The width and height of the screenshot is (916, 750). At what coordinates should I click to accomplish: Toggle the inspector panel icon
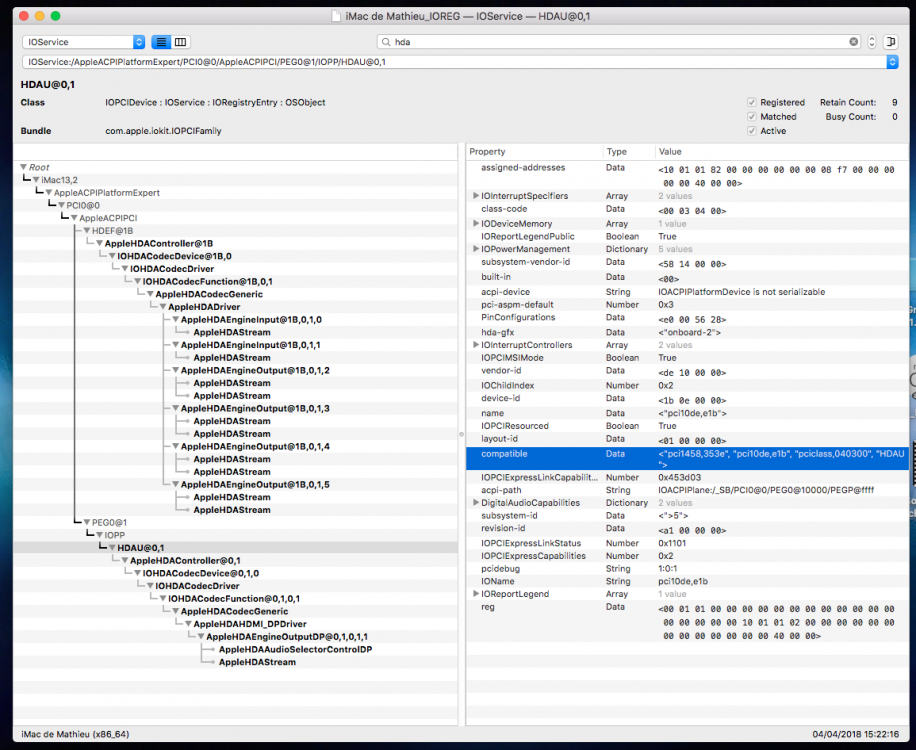(x=891, y=41)
